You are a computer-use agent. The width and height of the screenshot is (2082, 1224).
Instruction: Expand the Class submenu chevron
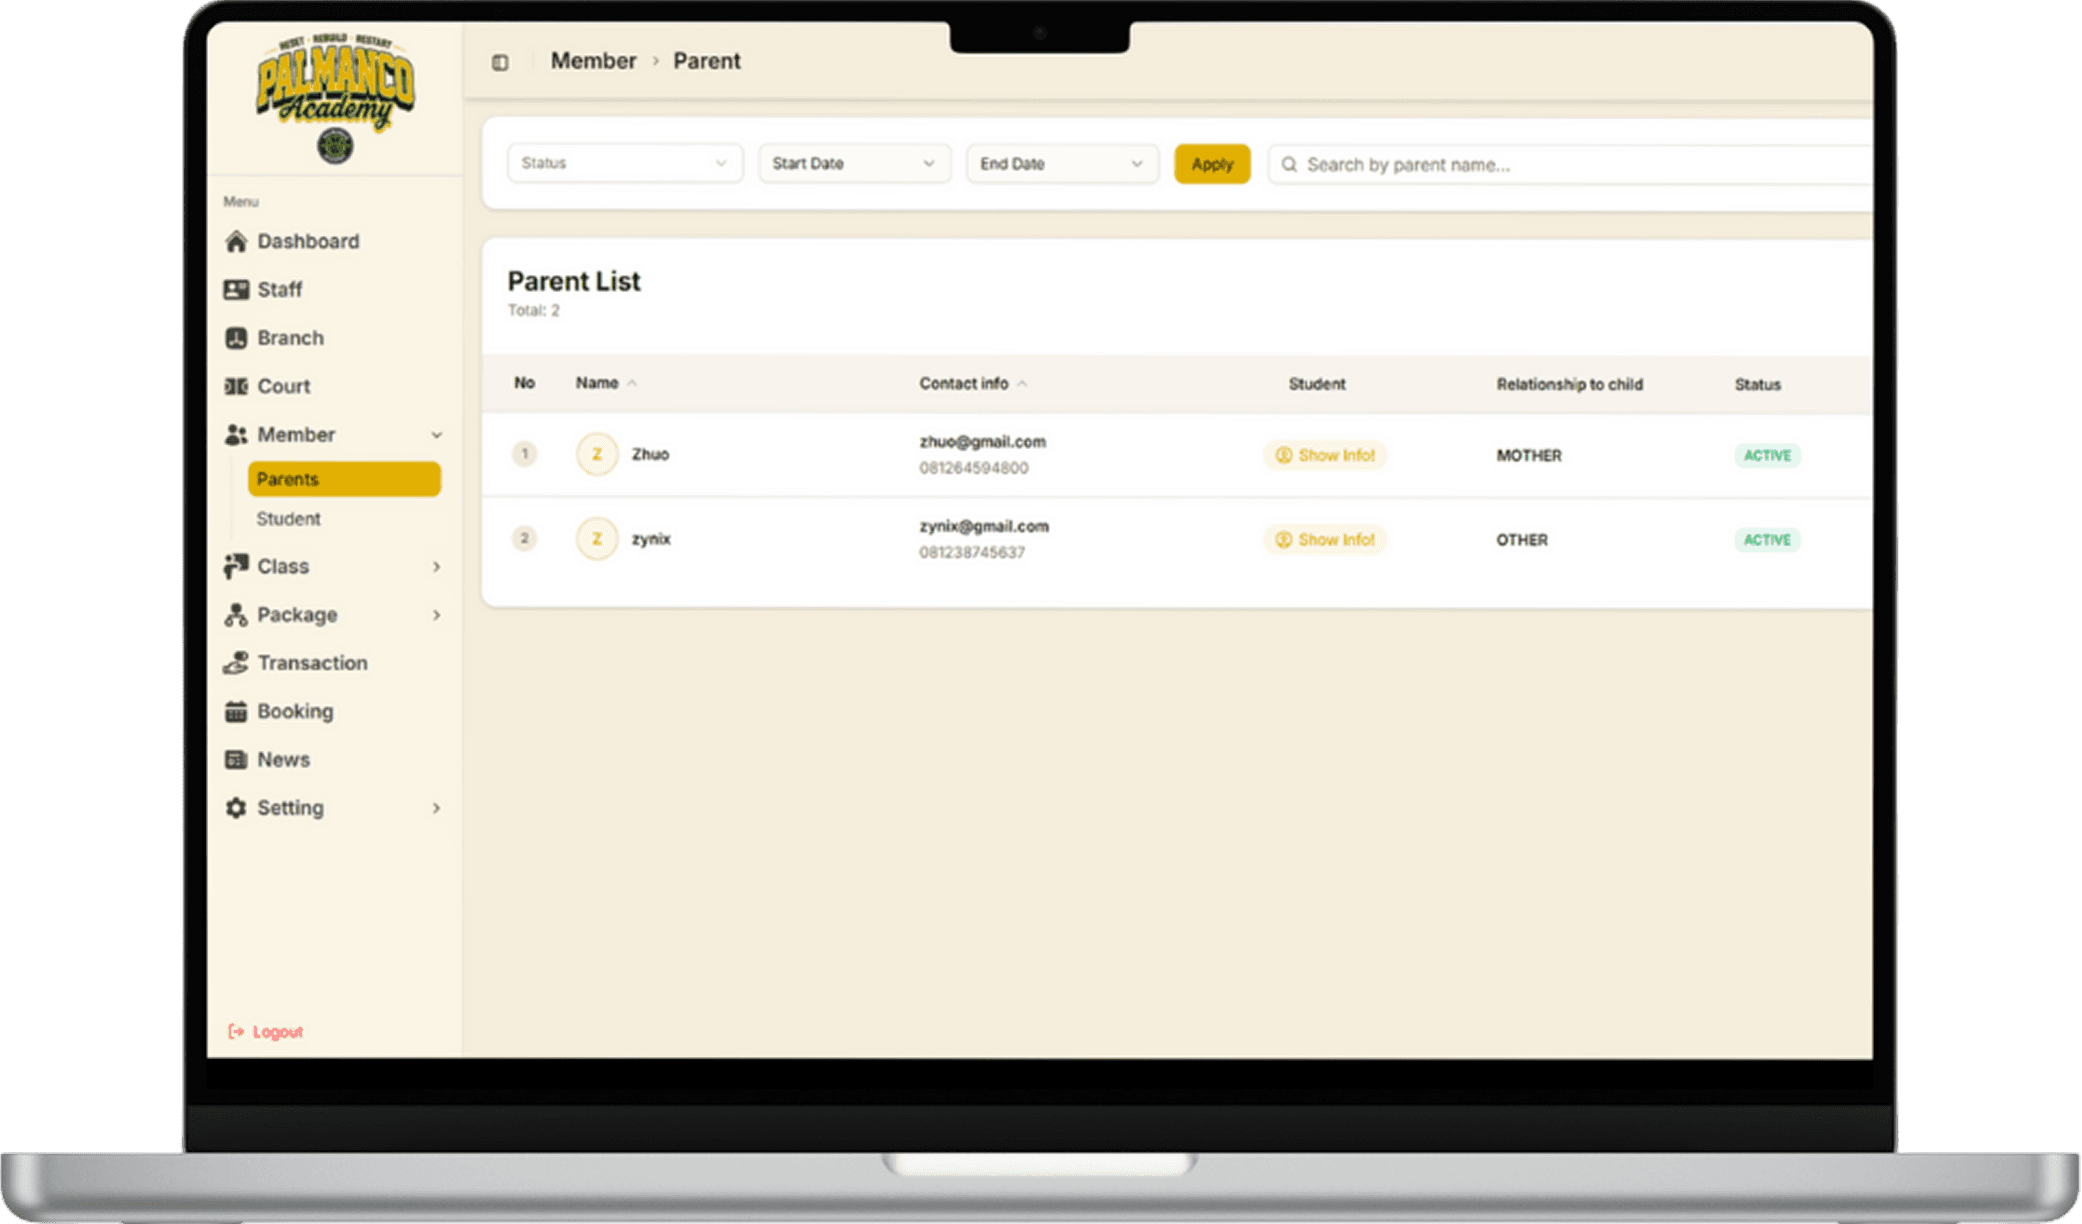coord(436,566)
